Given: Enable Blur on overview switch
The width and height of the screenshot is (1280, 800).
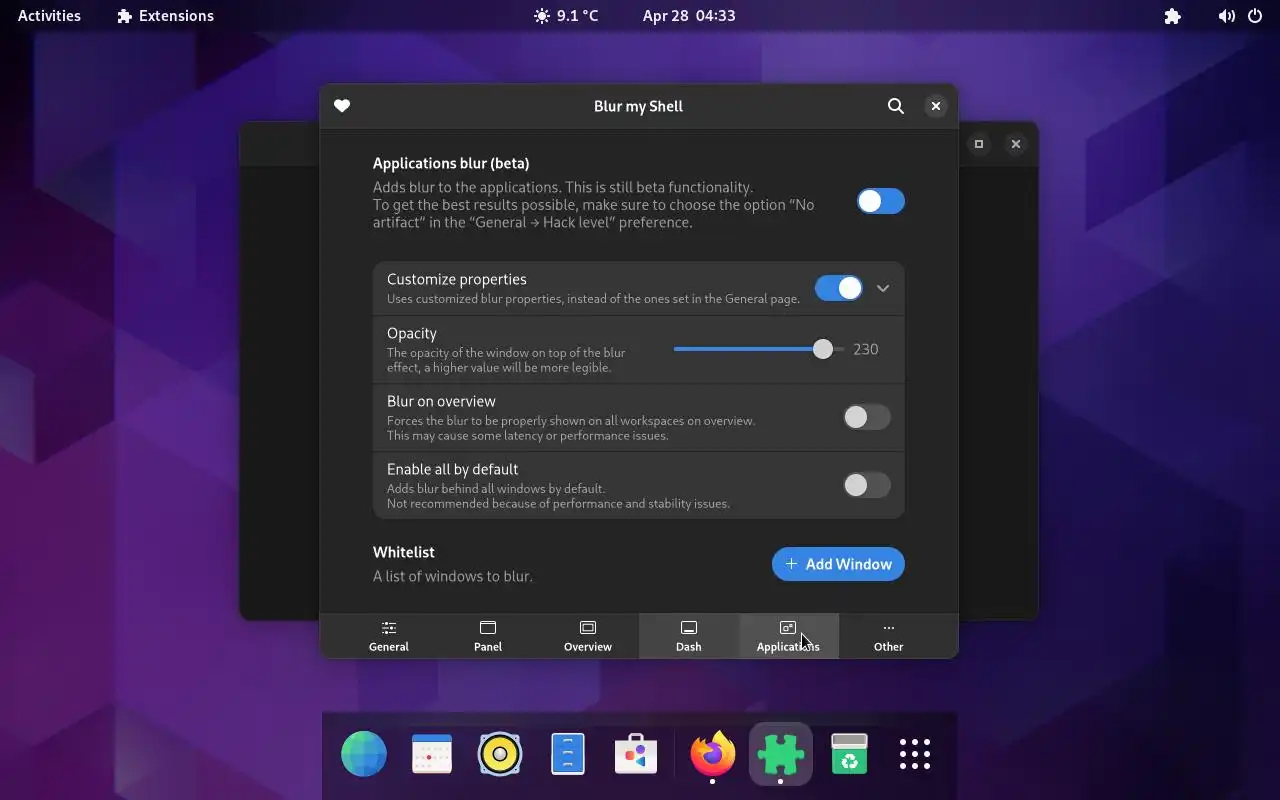Looking at the screenshot, I should coord(867,417).
